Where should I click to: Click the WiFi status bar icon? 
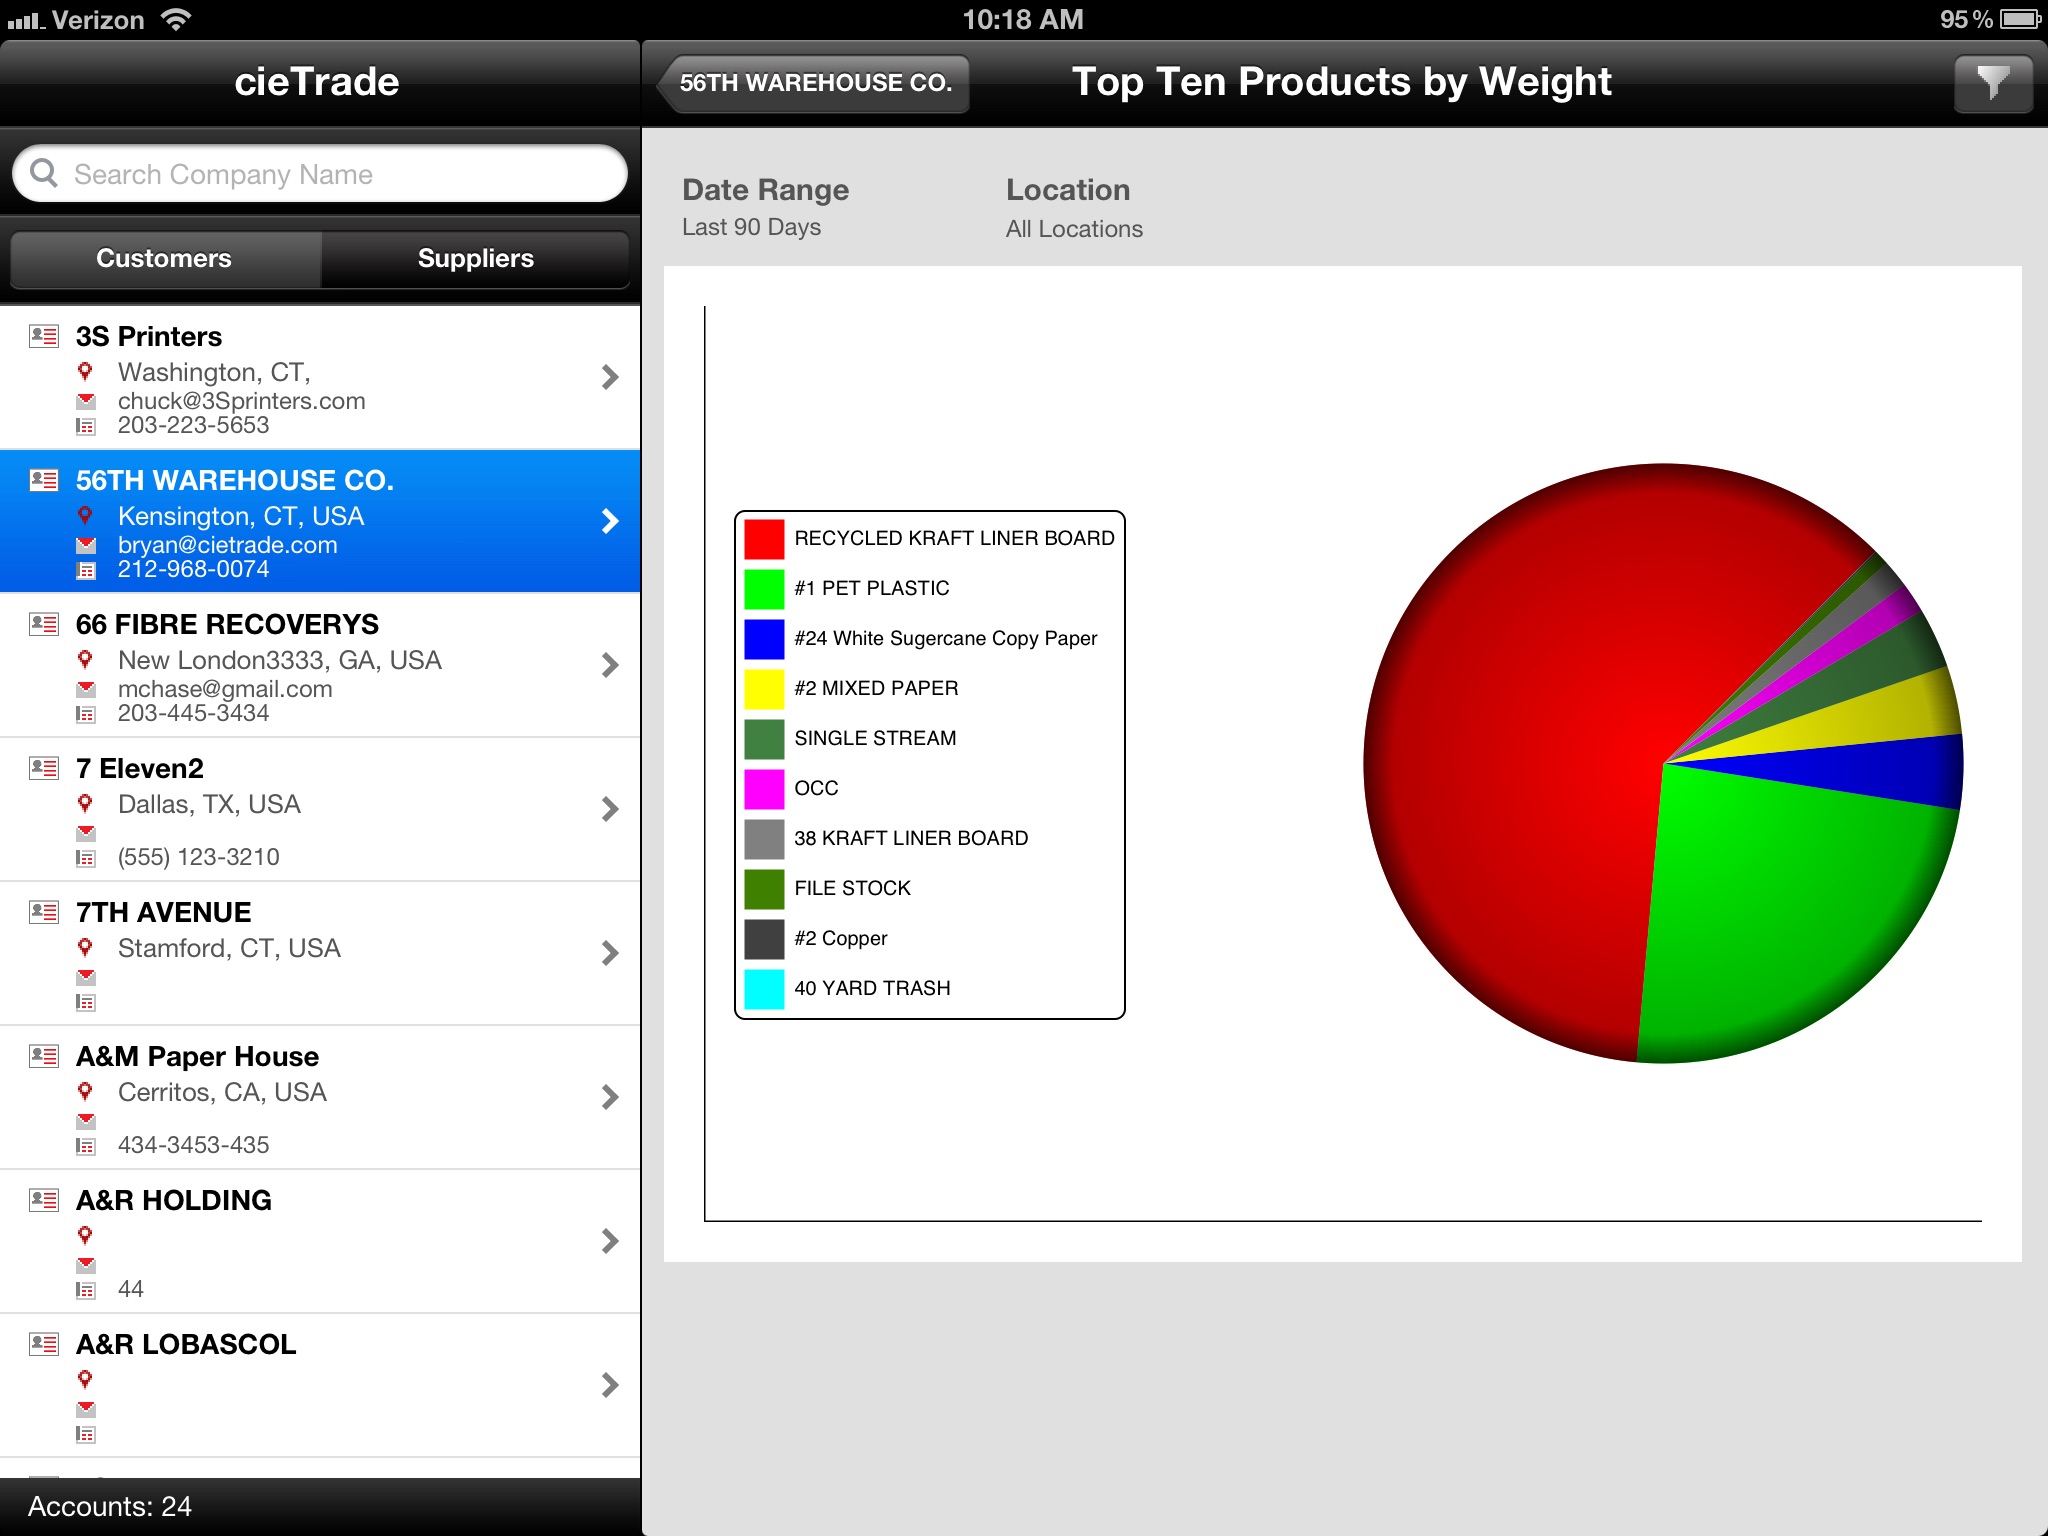[176, 19]
